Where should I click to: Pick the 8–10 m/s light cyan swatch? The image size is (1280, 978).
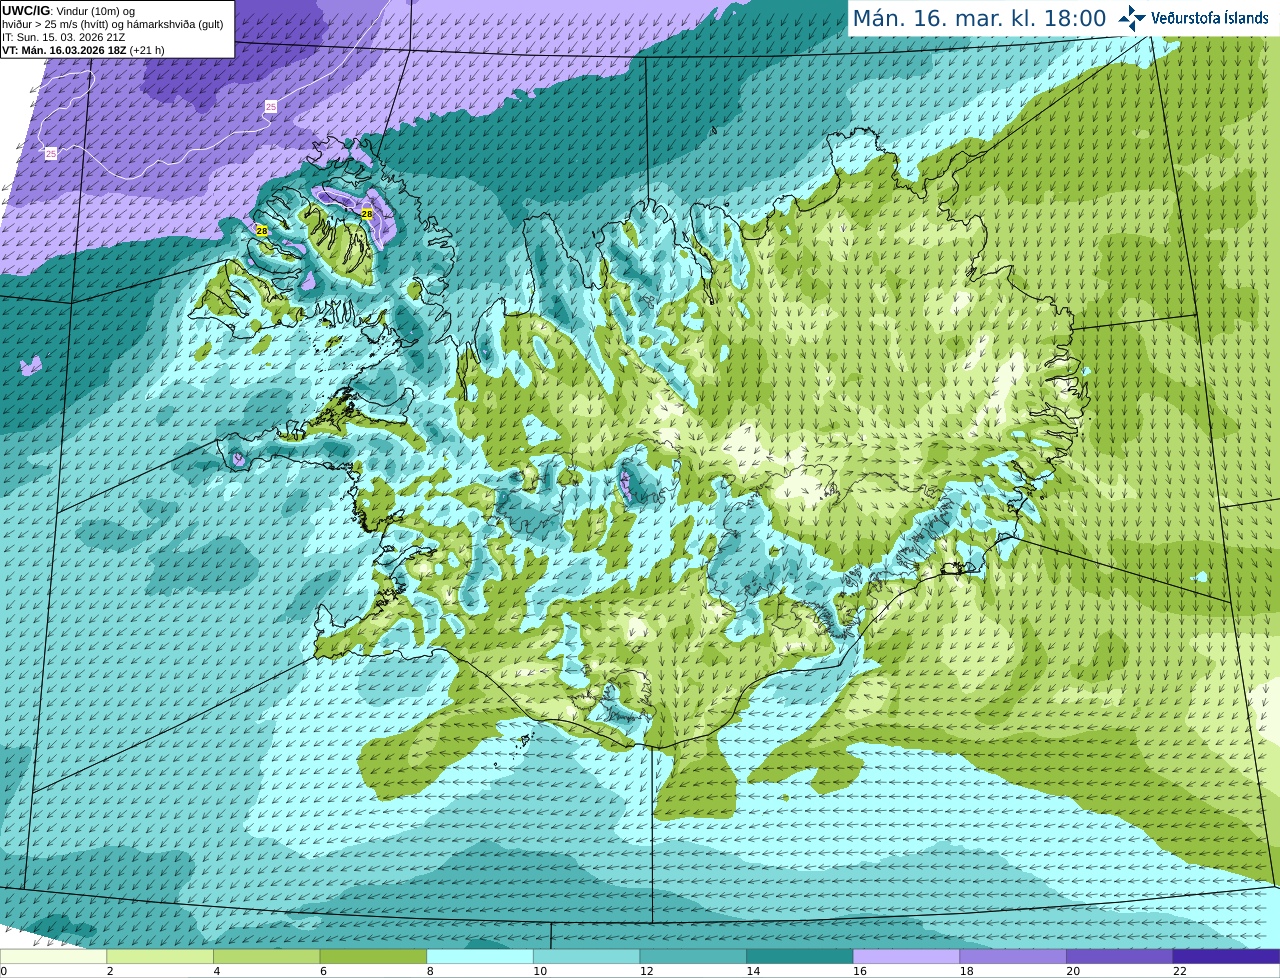tap(480, 956)
